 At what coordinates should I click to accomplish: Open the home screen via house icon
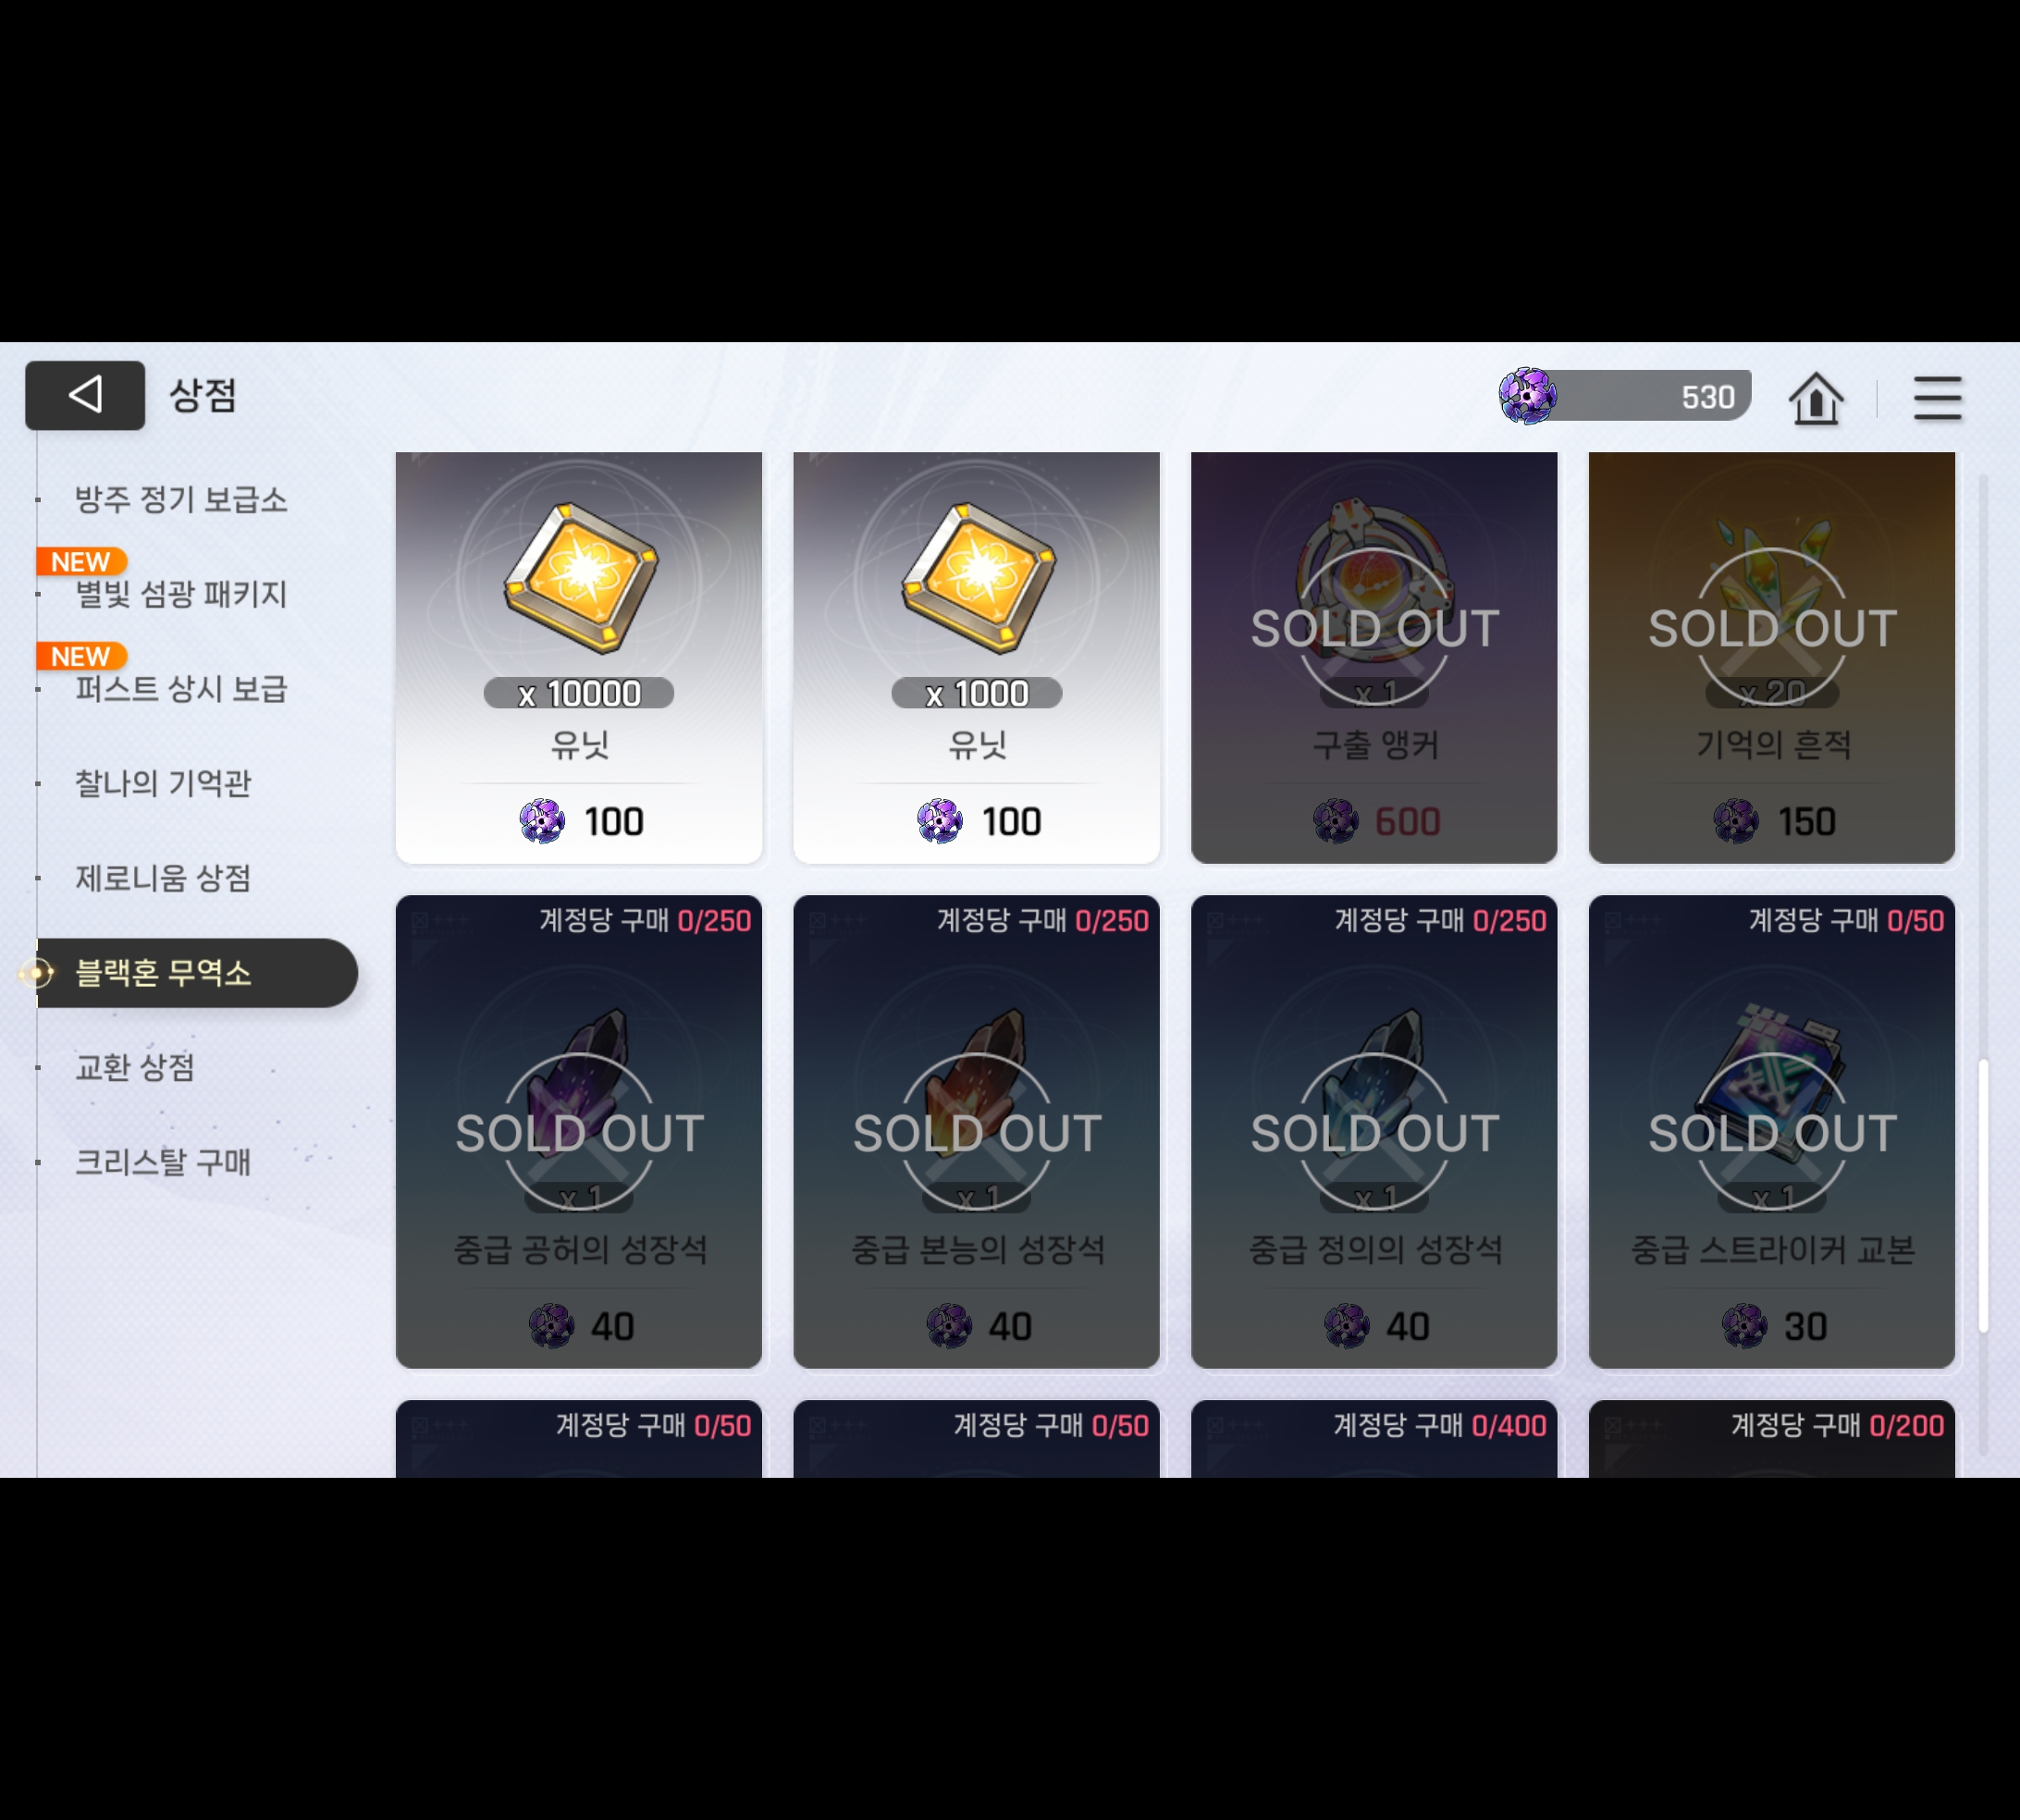[1815, 398]
